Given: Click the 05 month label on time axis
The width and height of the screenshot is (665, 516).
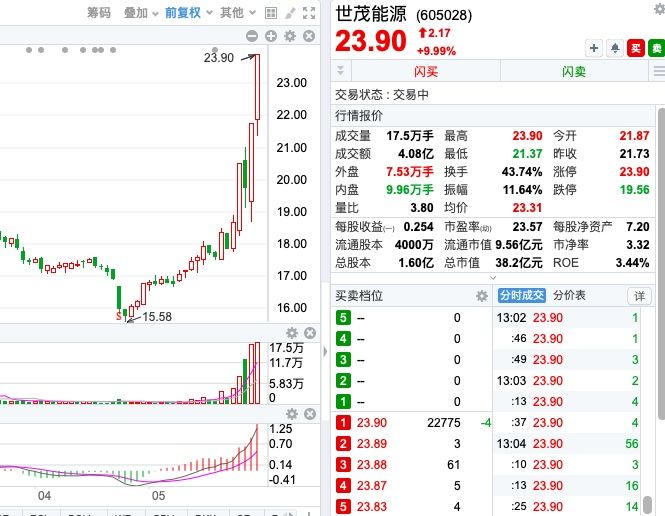Looking at the screenshot, I should pyautogui.click(x=158, y=496).
